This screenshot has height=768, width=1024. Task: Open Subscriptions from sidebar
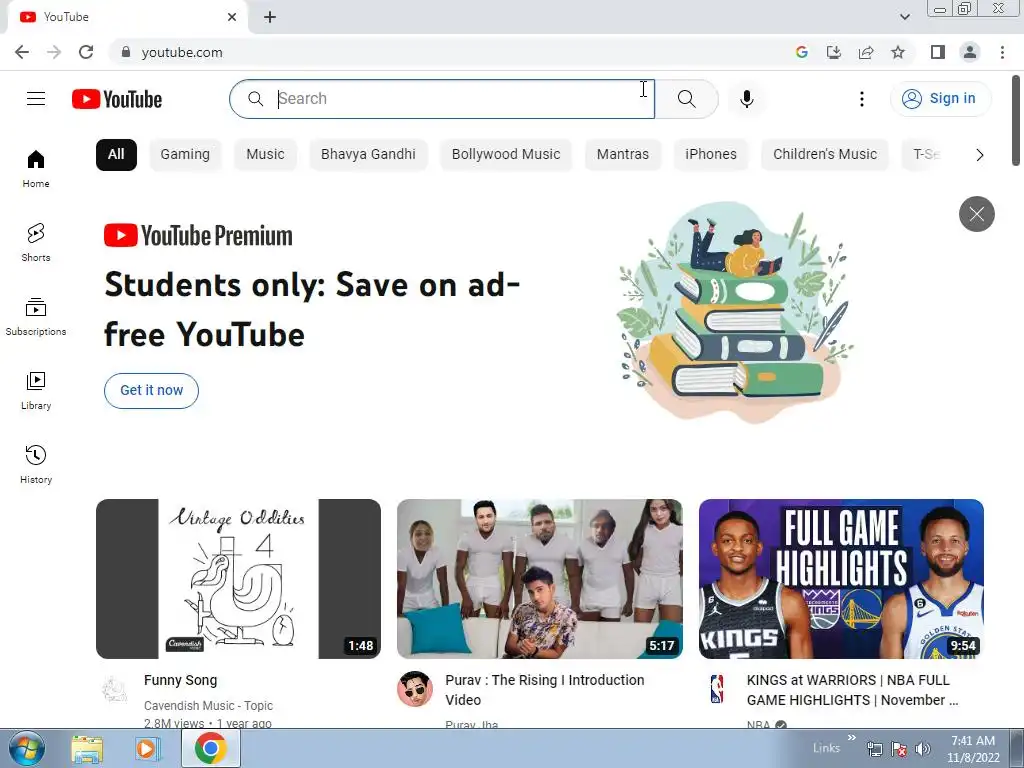click(36, 317)
